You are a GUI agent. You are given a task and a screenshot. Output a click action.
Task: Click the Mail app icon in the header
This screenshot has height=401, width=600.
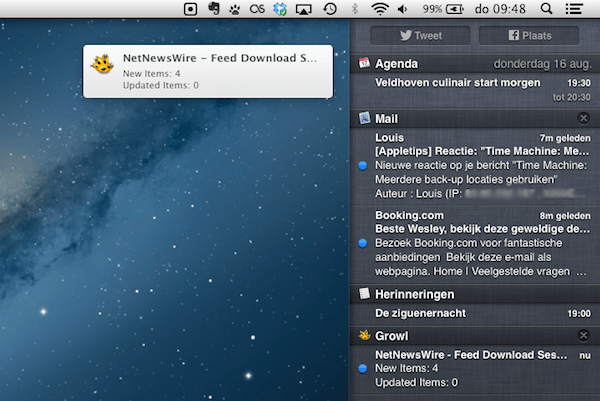pyautogui.click(x=364, y=118)
